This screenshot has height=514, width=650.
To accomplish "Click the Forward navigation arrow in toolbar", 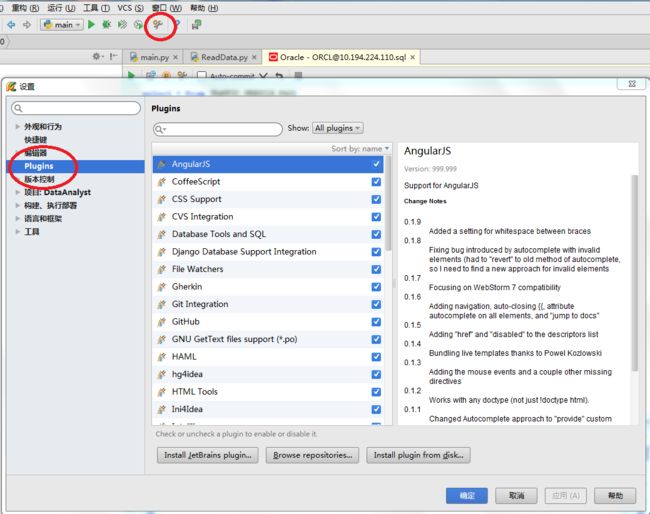I will (27, 25).
